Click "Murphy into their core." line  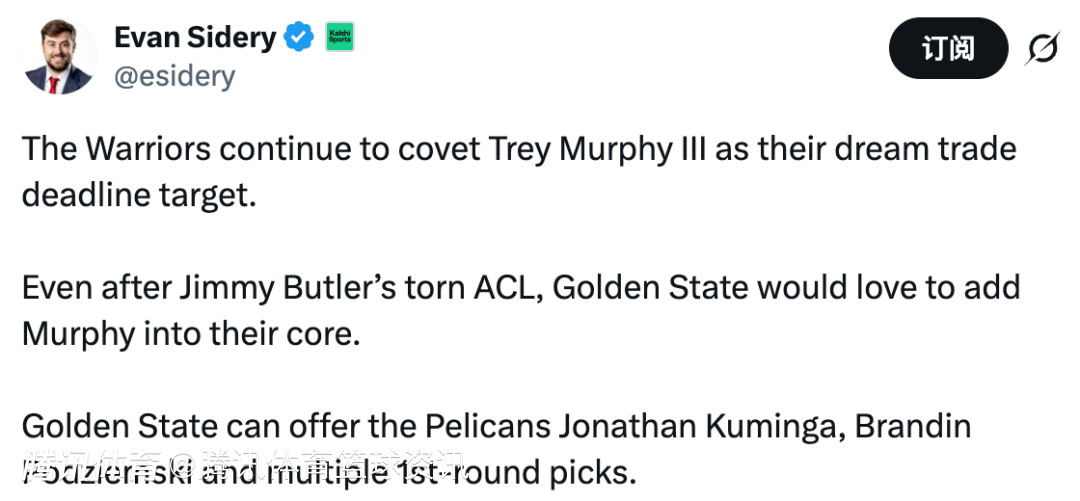190,333
